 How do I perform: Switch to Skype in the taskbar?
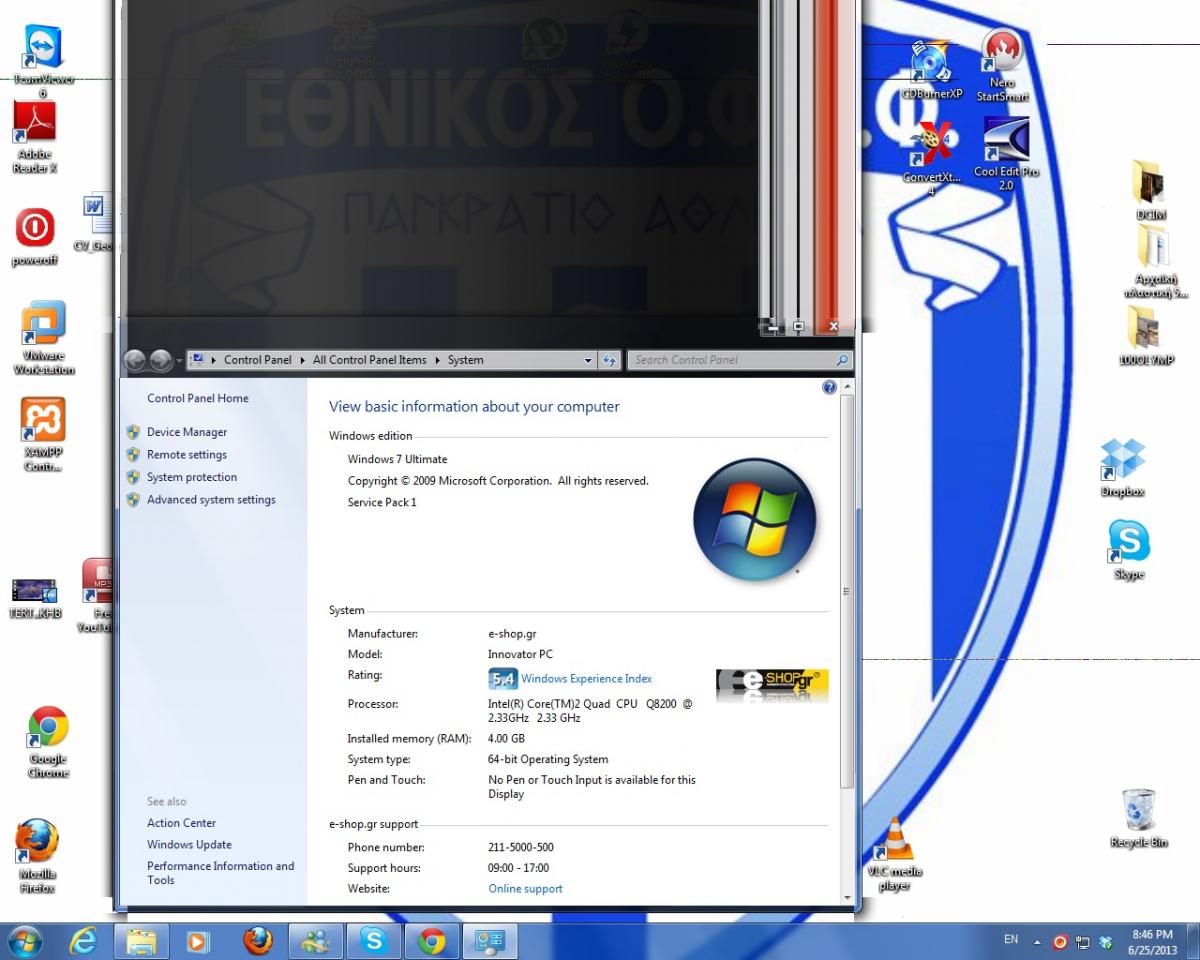pos(374,941)
